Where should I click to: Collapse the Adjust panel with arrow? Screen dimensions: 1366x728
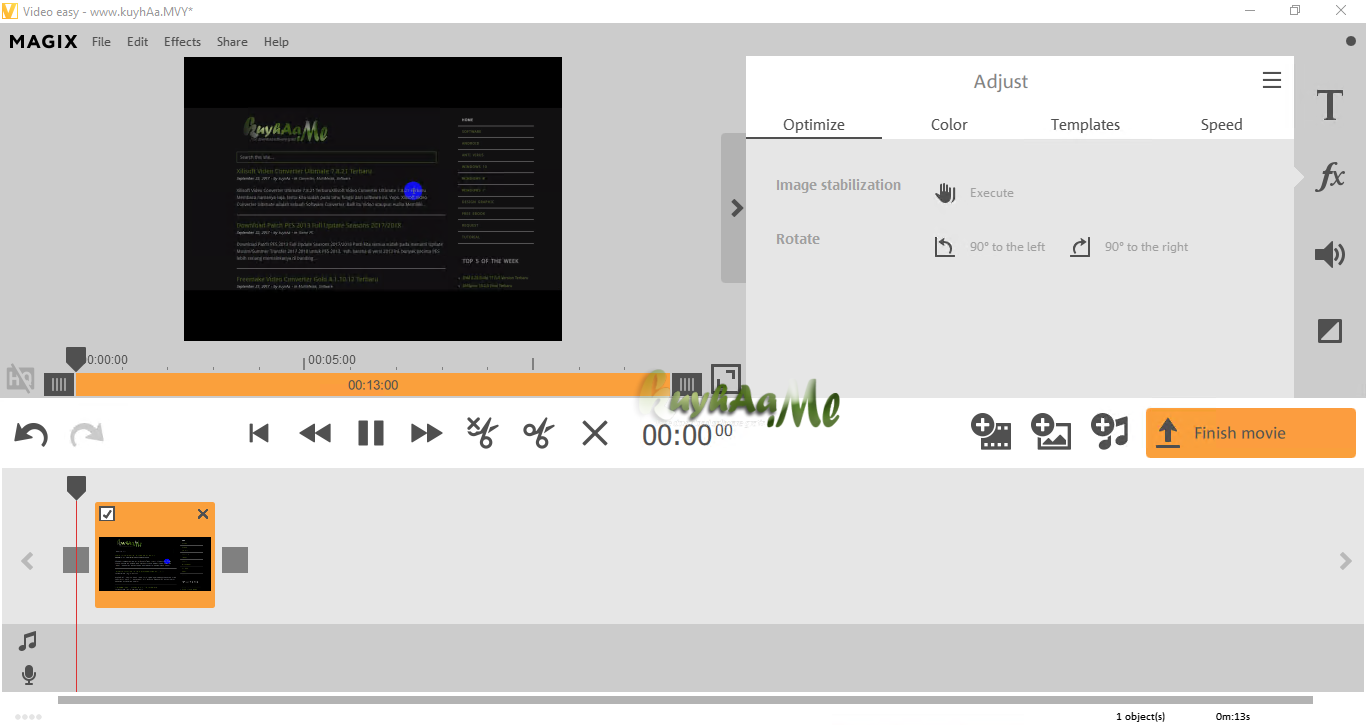point(734,208)
